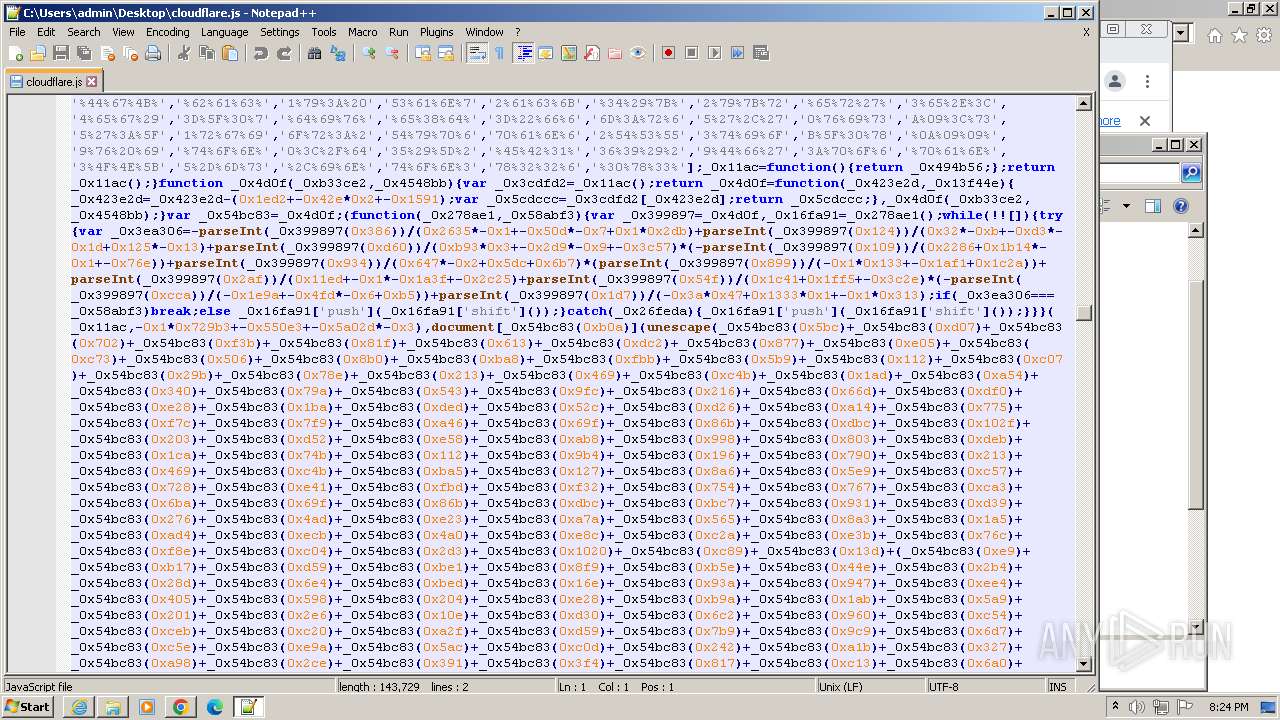Screen dimensions: 1280x720
Task: Toggle synchronize horizontal scrolling
Action: click(445, 53)
